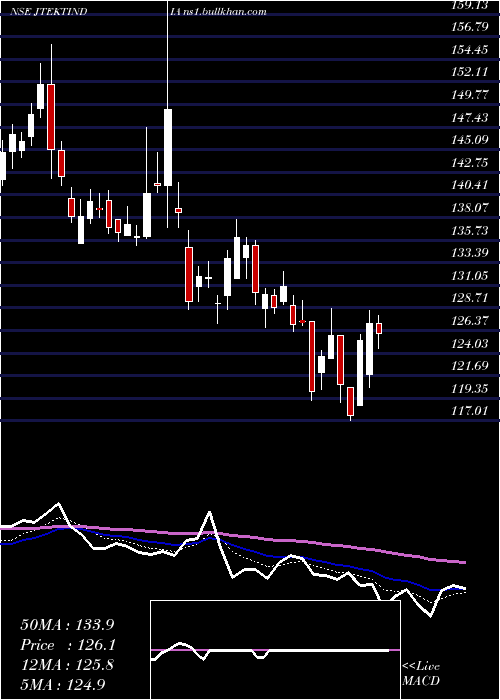
Task: Click the 121.69 price axis label
Action: [x=470, y=366]
